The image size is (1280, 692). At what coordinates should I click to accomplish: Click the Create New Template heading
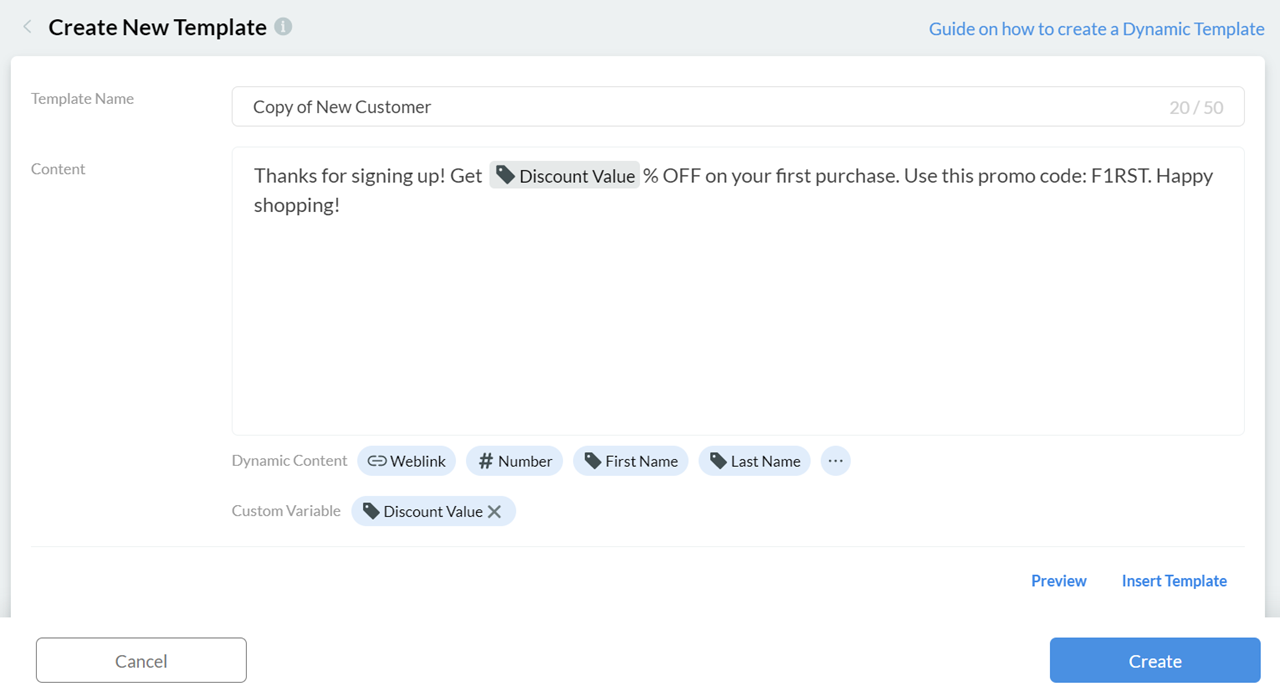coord(157,27)
